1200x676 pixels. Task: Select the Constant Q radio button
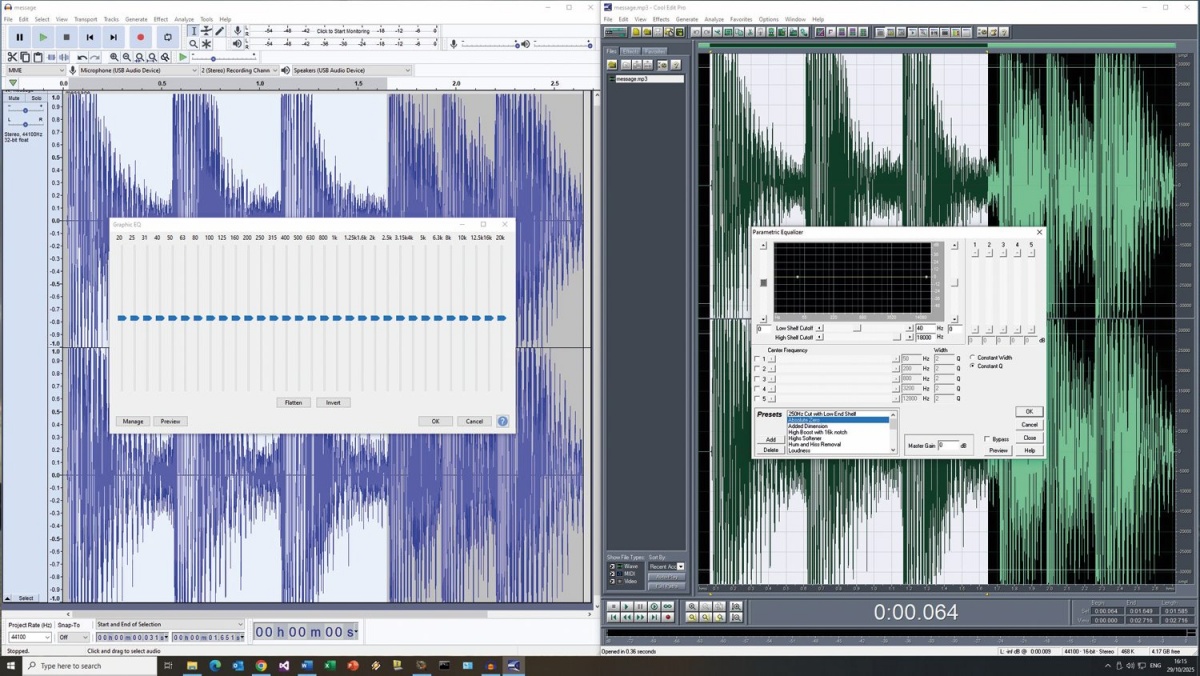pos(972,366)
